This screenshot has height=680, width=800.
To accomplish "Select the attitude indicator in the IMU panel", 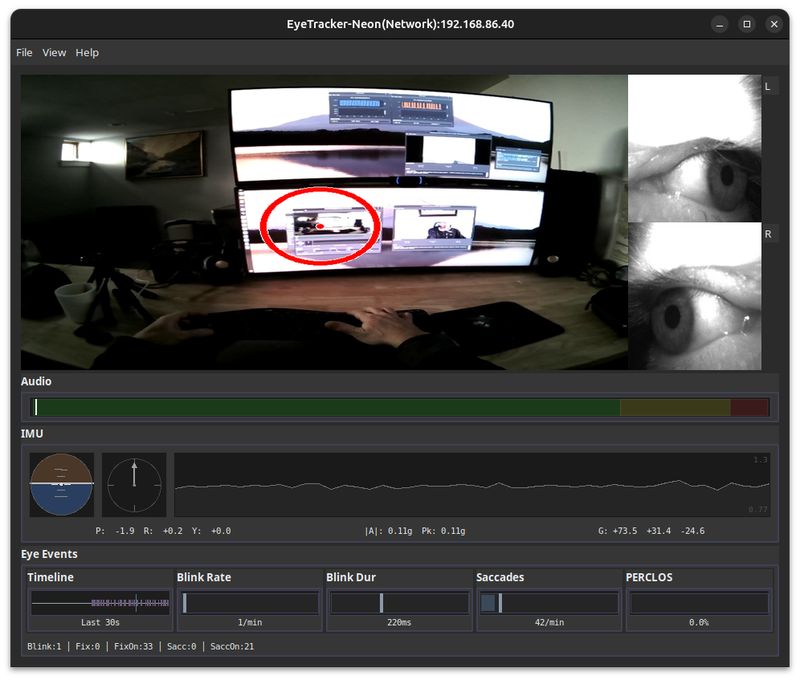I will tap(60, 484).
